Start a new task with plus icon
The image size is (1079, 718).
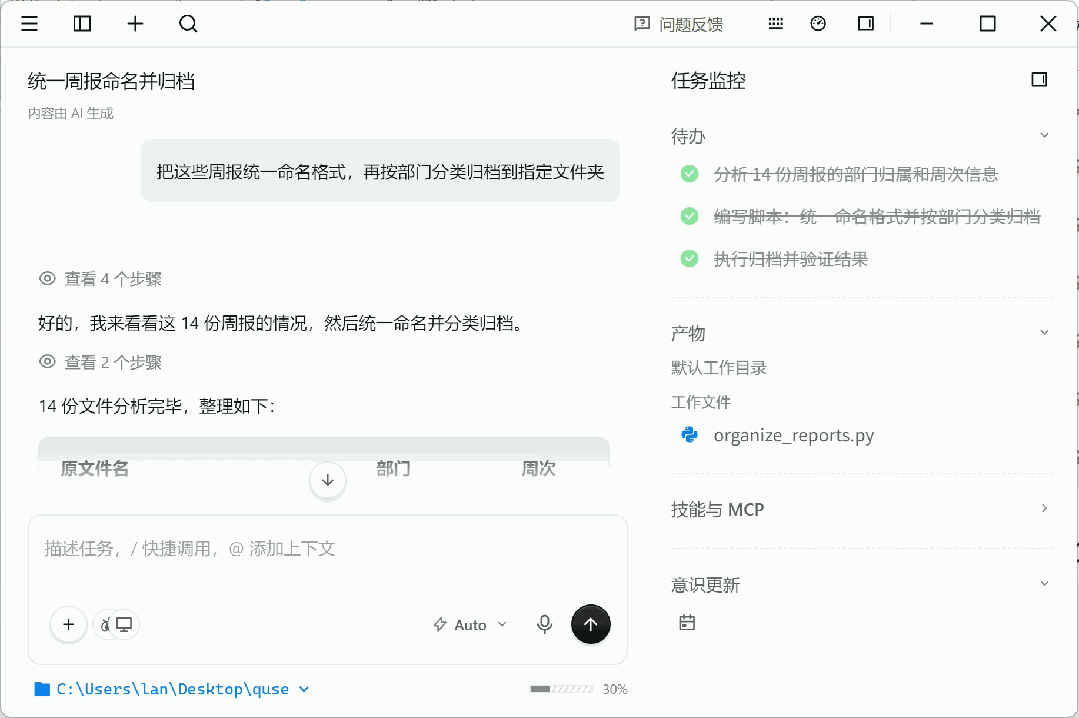point(136,24)
